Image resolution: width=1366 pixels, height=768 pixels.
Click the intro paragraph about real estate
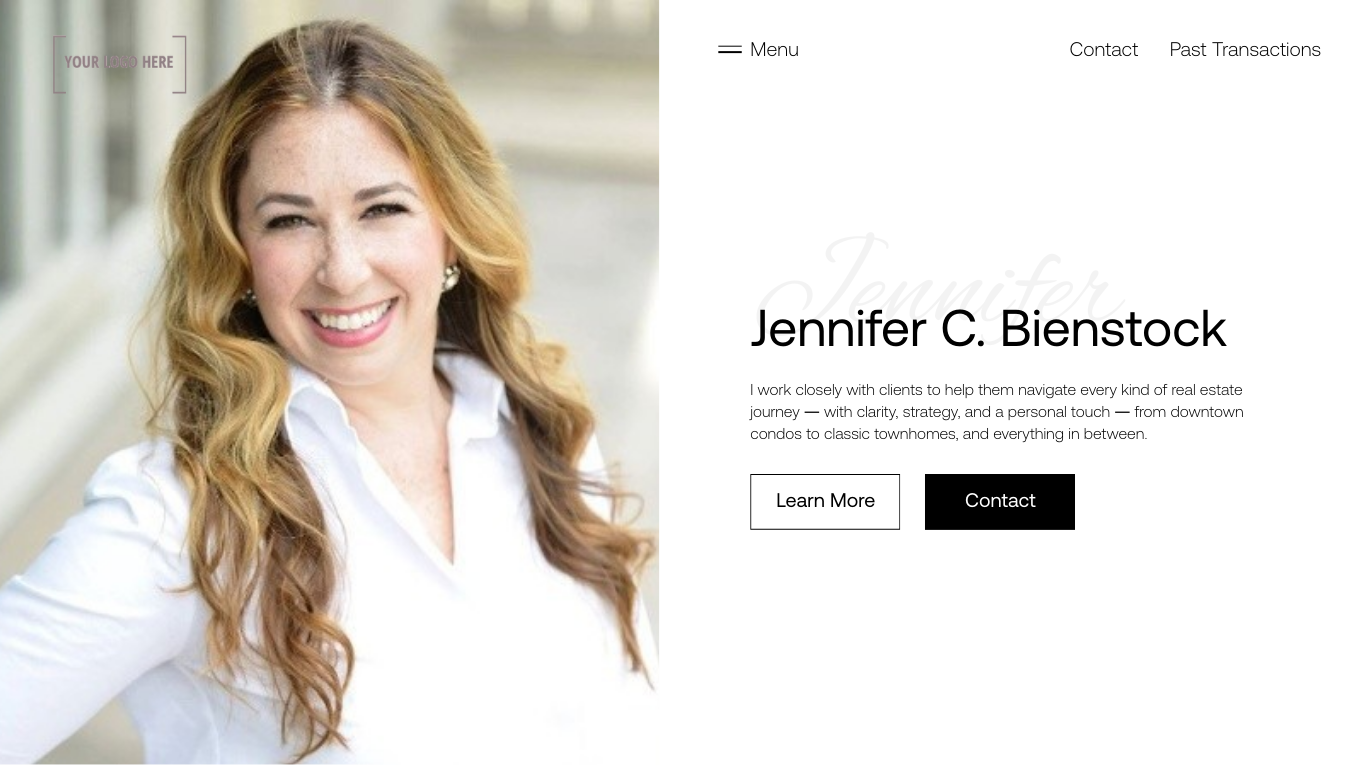click(x=997, y=412)
